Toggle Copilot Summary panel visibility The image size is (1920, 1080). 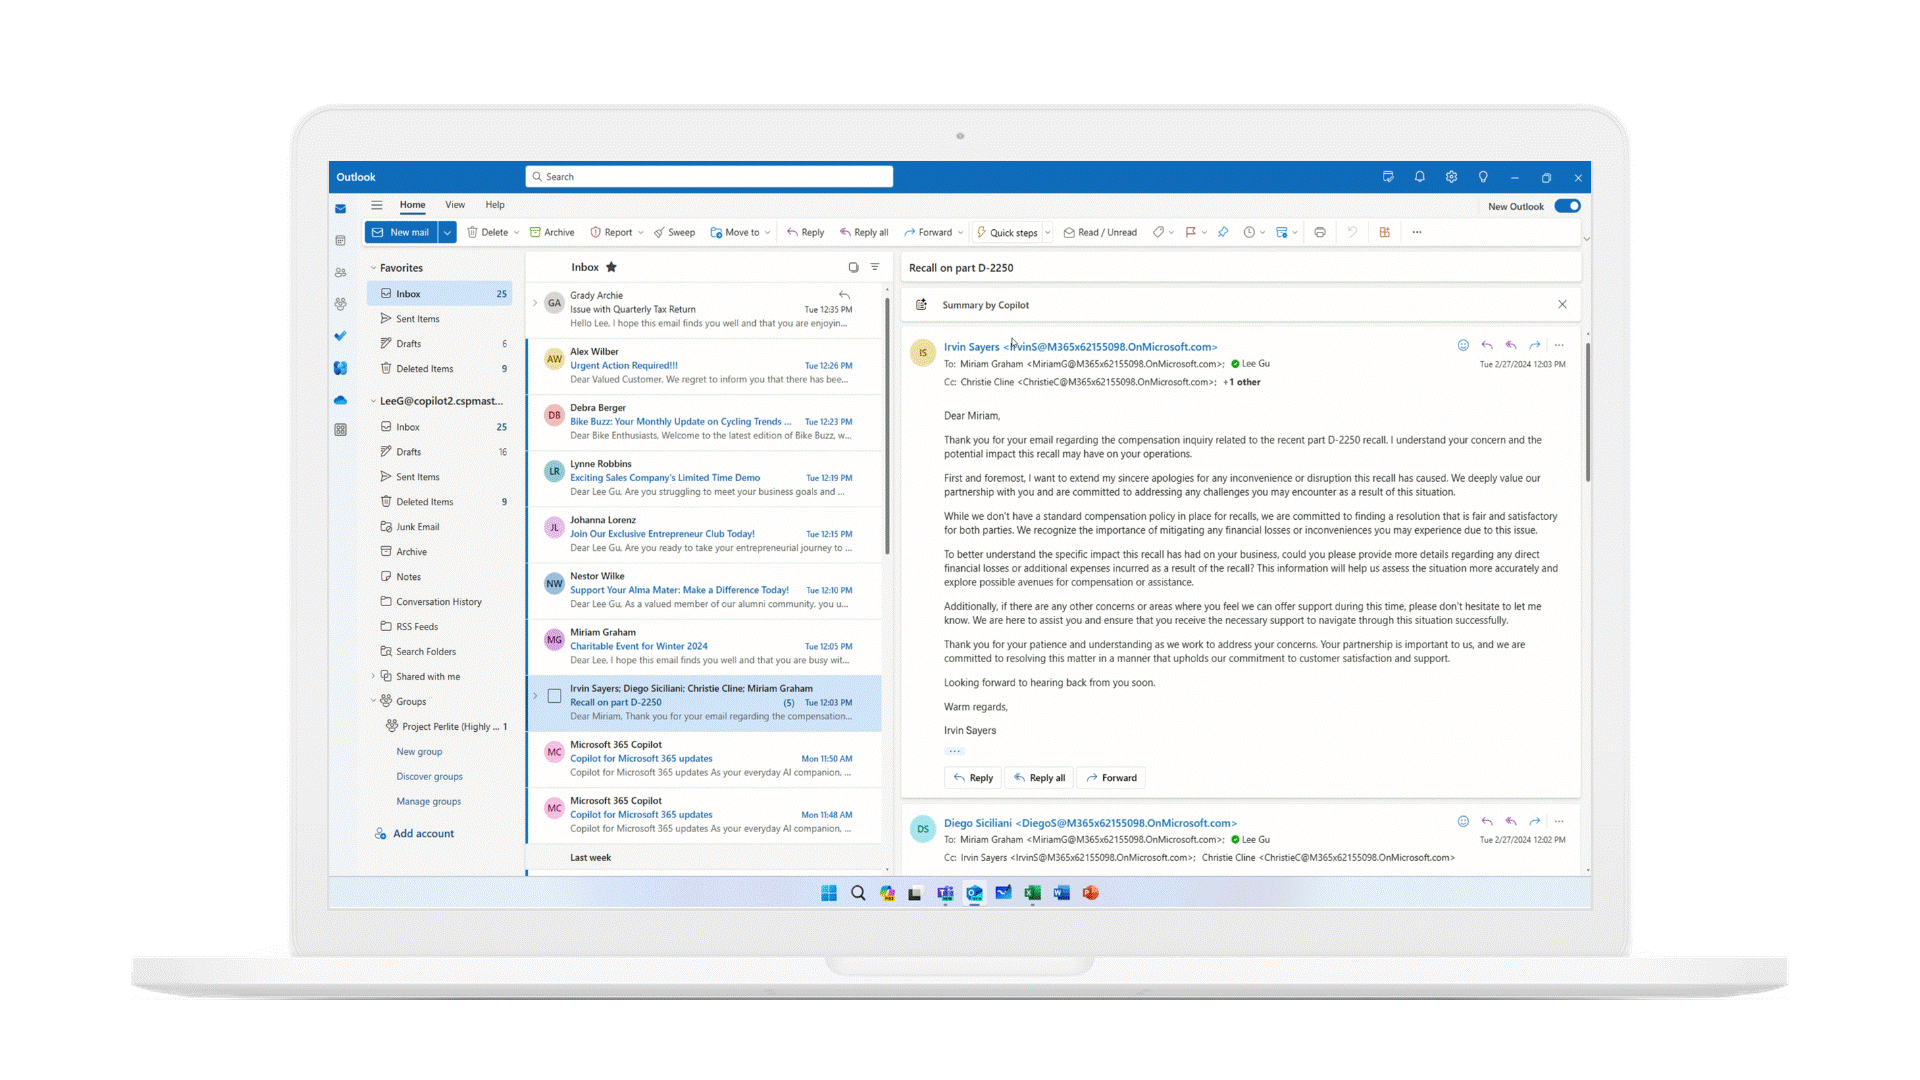(x=1561, y=305)
